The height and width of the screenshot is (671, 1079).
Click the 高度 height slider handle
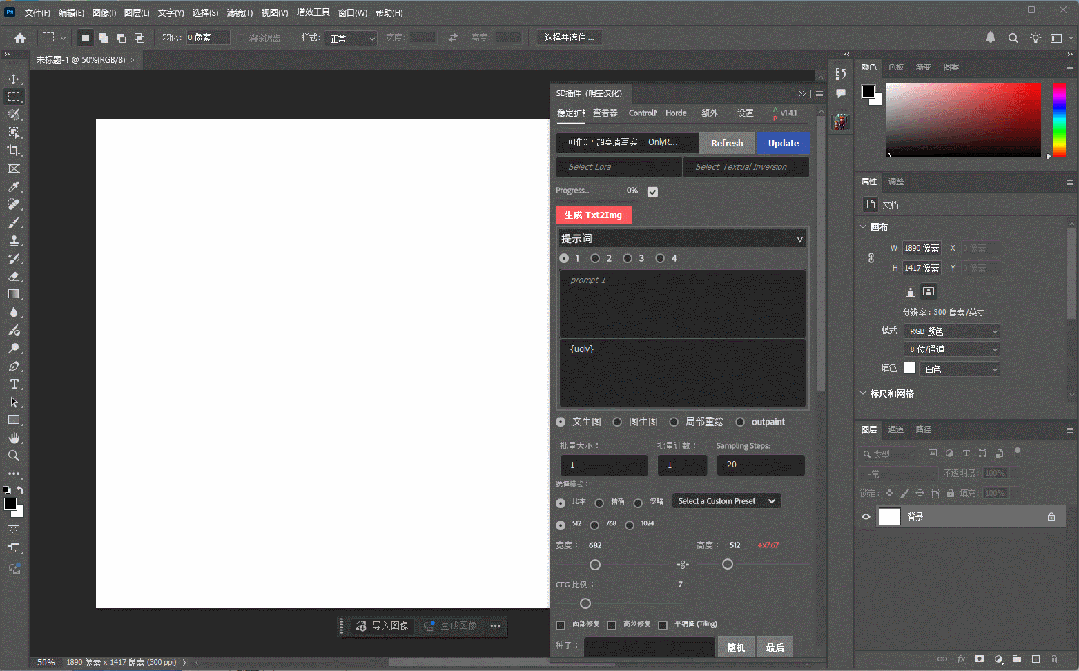[x=727, y=564]
